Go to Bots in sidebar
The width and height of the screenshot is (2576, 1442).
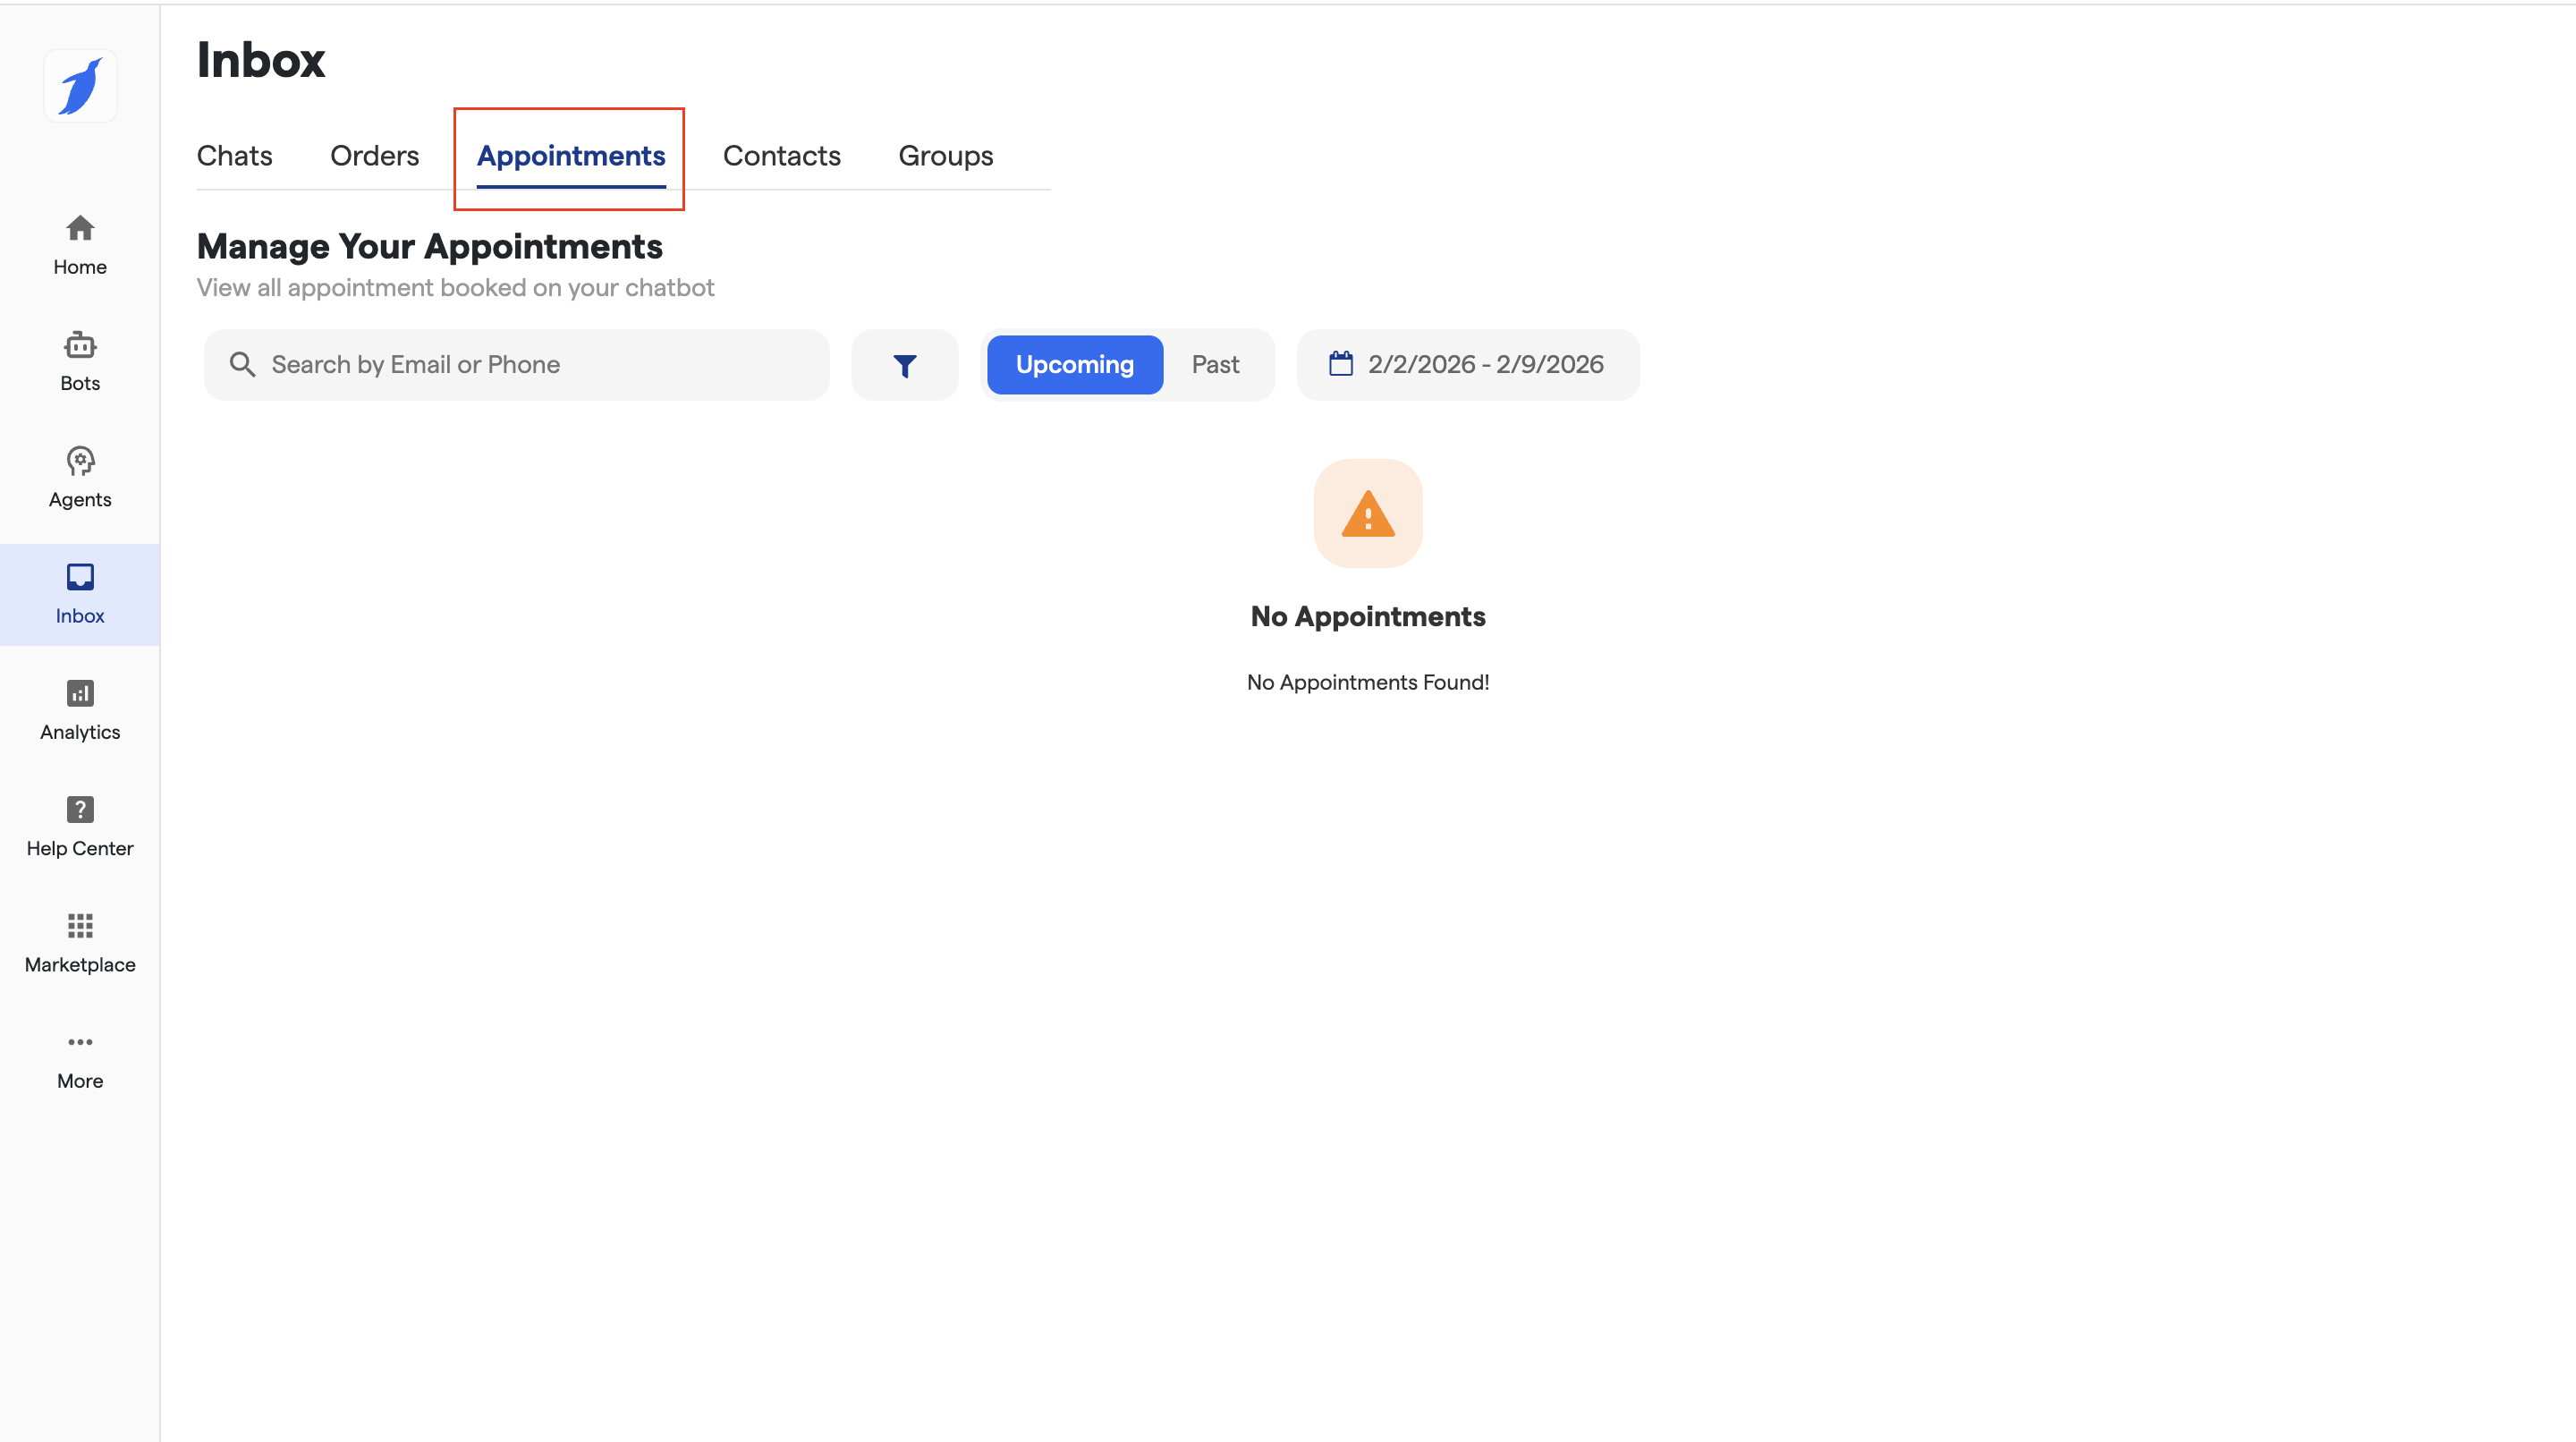pyautogui.click(x=80, y=361)
